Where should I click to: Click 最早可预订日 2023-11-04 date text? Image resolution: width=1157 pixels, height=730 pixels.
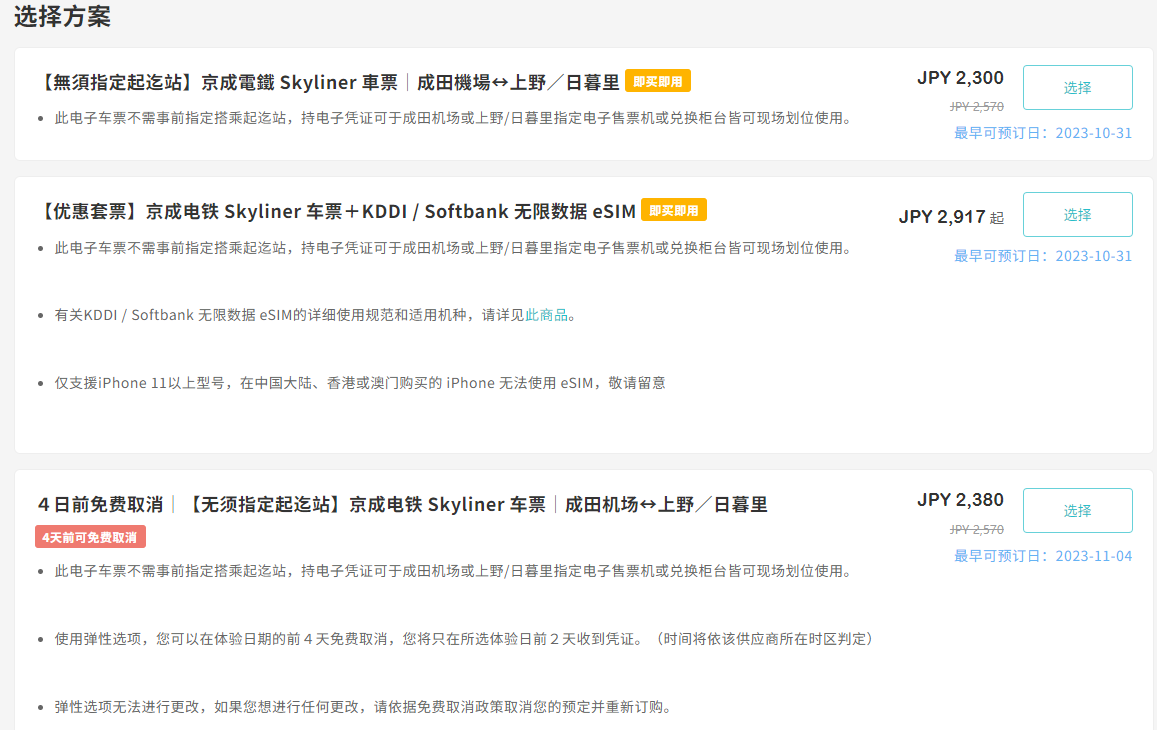(1043, 557)
